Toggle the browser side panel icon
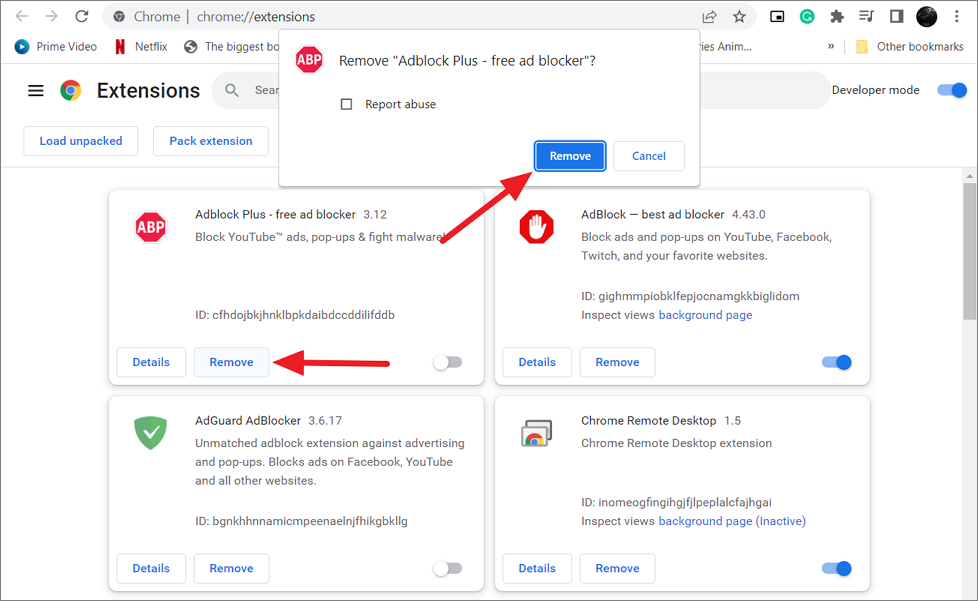Viewport: 978px width, 601px height. tap(896, 16)
